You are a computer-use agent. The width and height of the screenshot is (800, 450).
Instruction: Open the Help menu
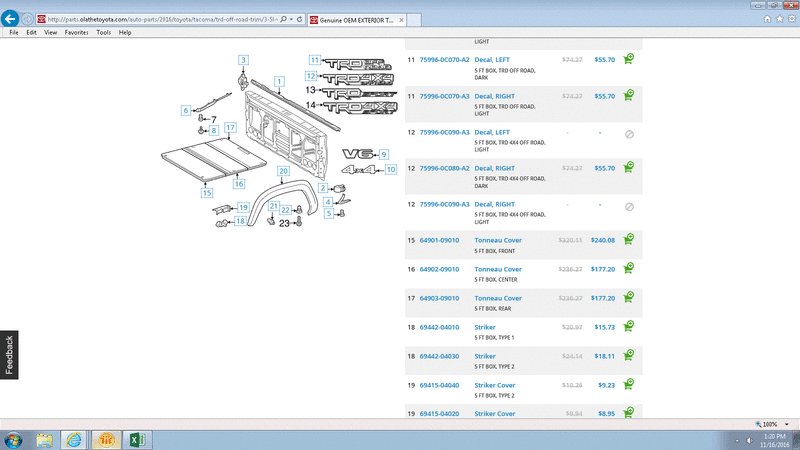(125, 32)
